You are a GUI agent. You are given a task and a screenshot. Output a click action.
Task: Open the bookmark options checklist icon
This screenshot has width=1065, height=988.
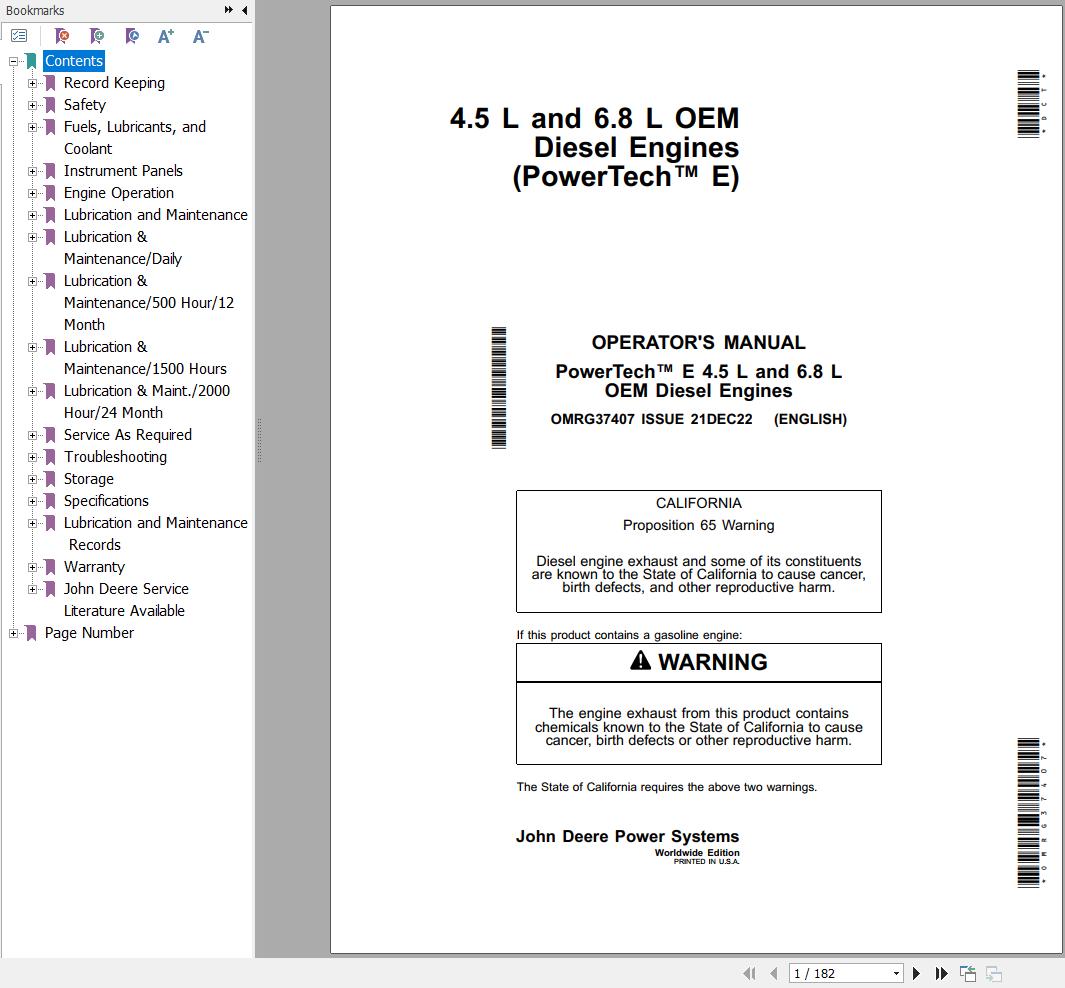[19, 36]
